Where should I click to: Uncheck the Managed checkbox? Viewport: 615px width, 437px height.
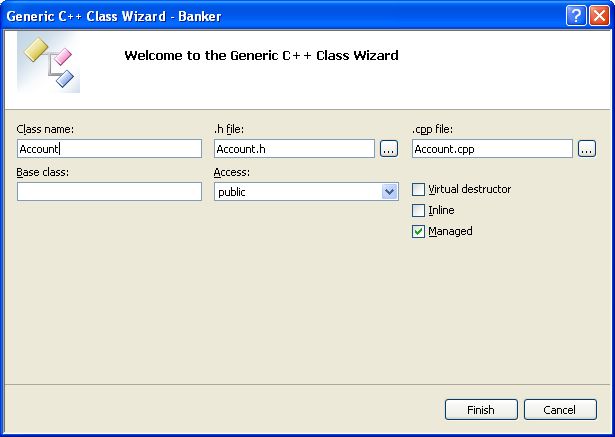coord(418,231)
